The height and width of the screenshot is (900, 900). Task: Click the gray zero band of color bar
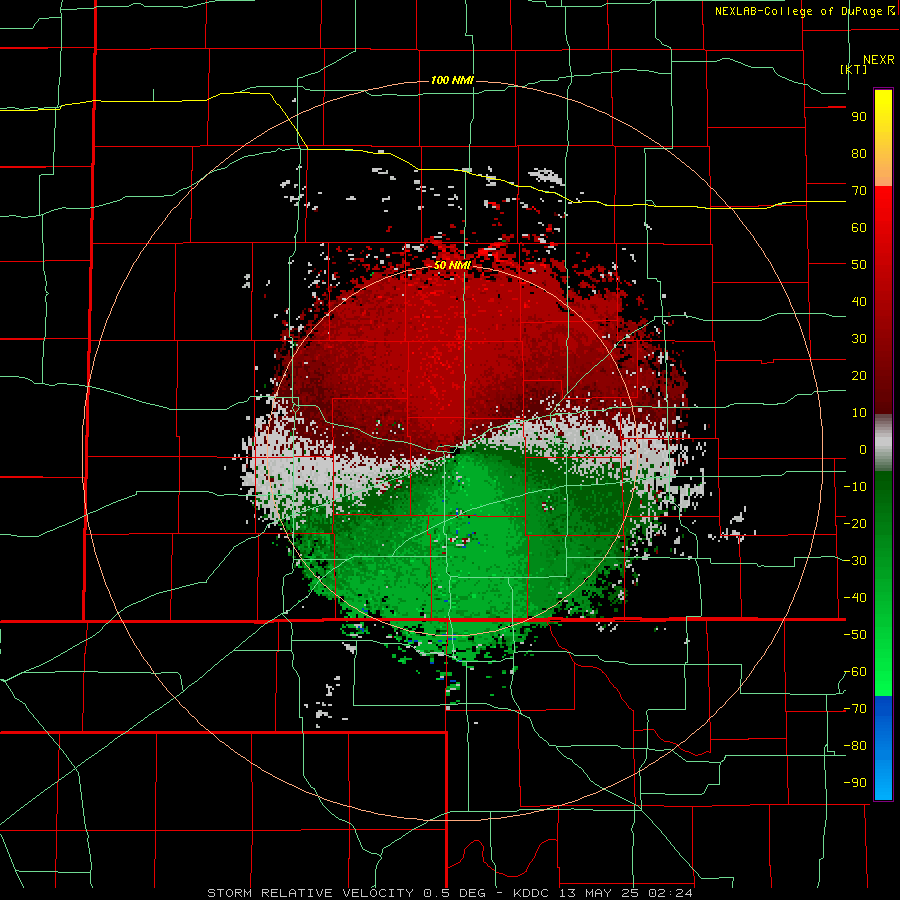coord(883,443)
